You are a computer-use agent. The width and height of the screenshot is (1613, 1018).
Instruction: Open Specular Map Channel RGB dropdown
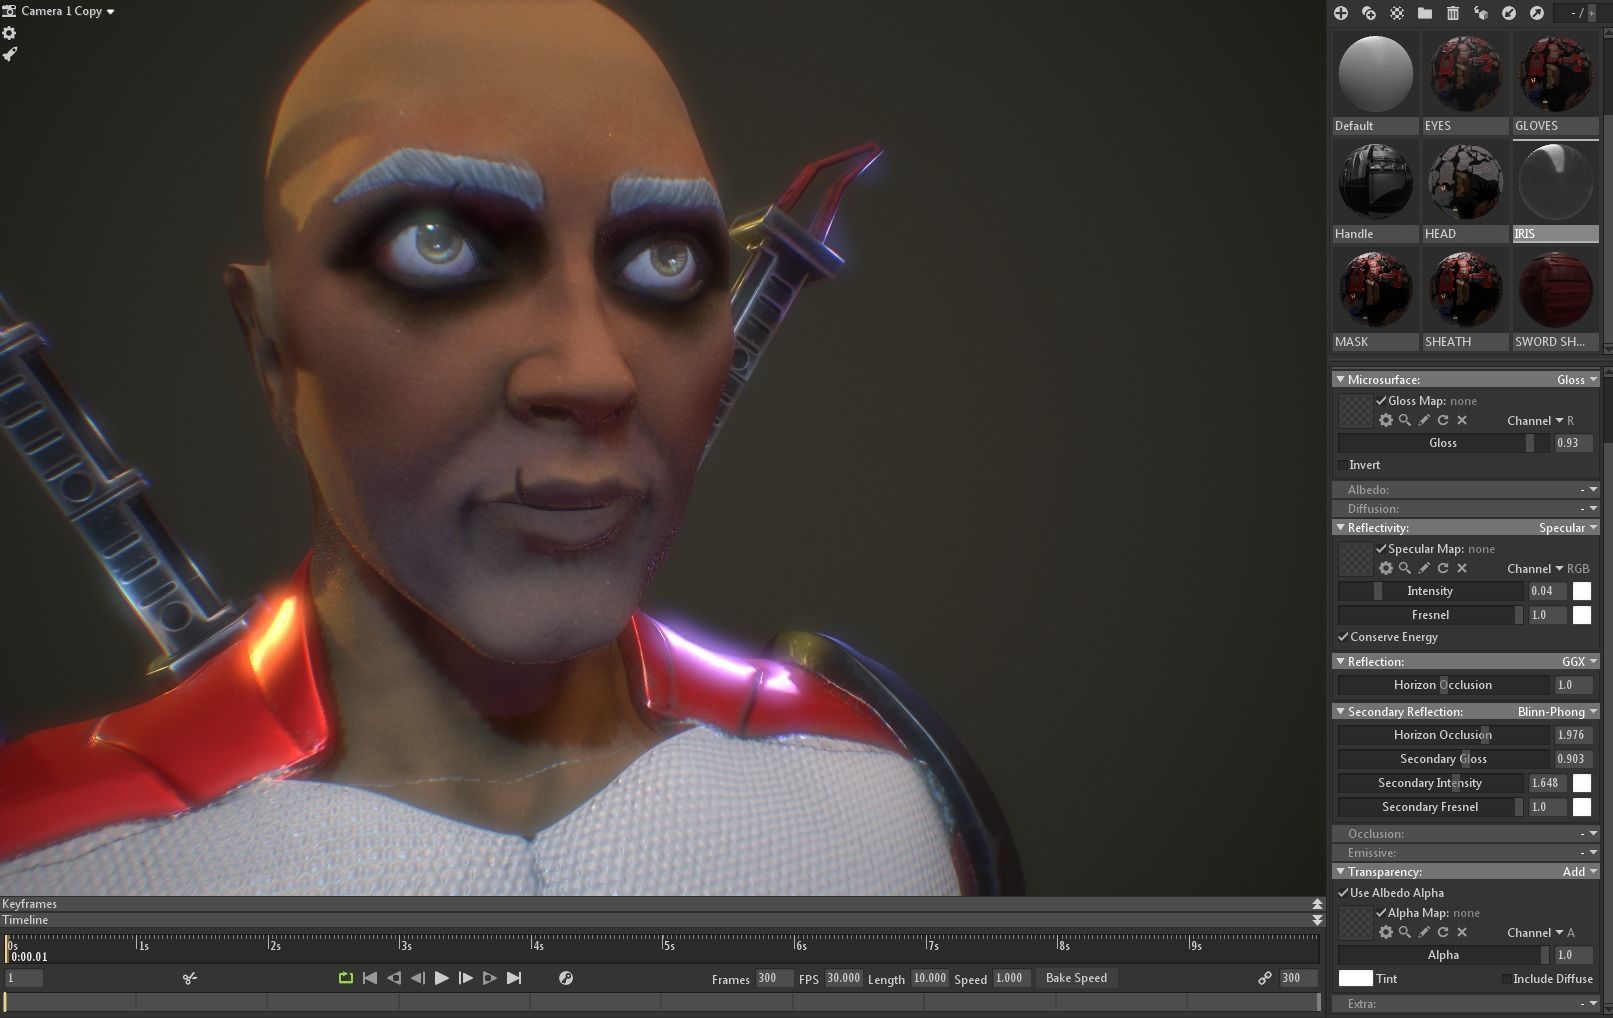pyautogui.click(x=1548, y=568)
